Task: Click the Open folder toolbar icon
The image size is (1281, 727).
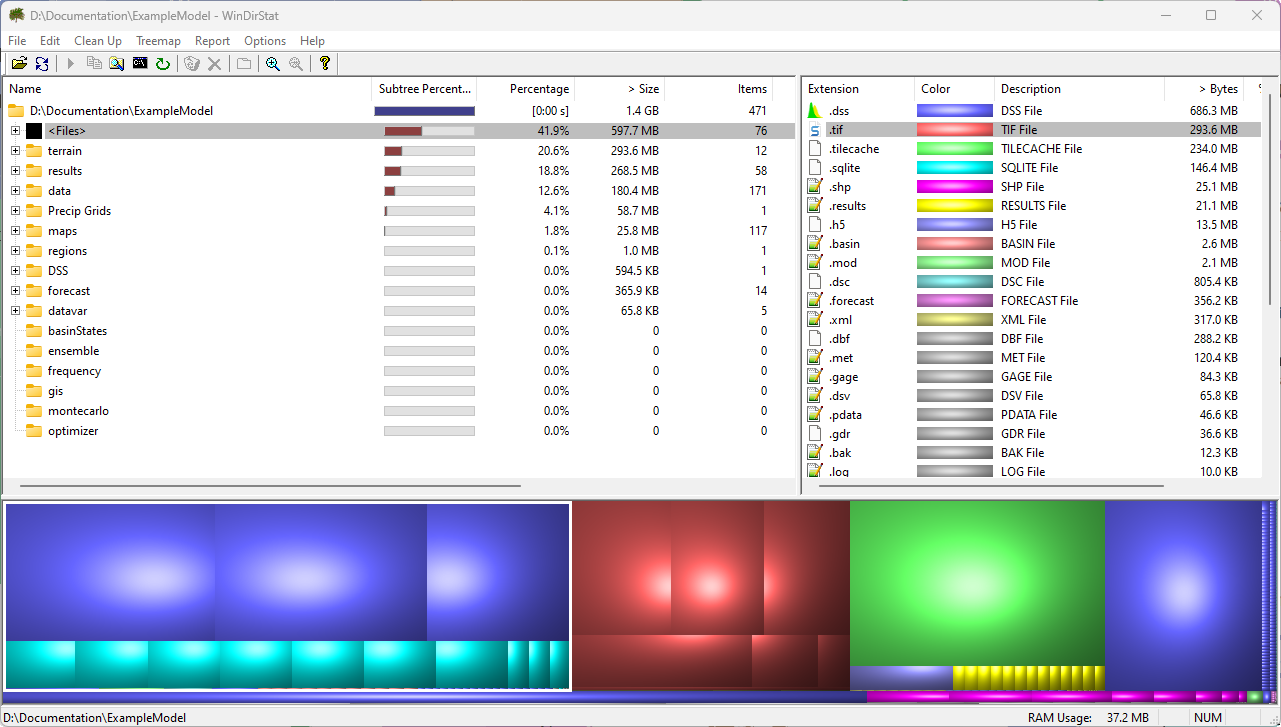Action: [x=19, y=64]
